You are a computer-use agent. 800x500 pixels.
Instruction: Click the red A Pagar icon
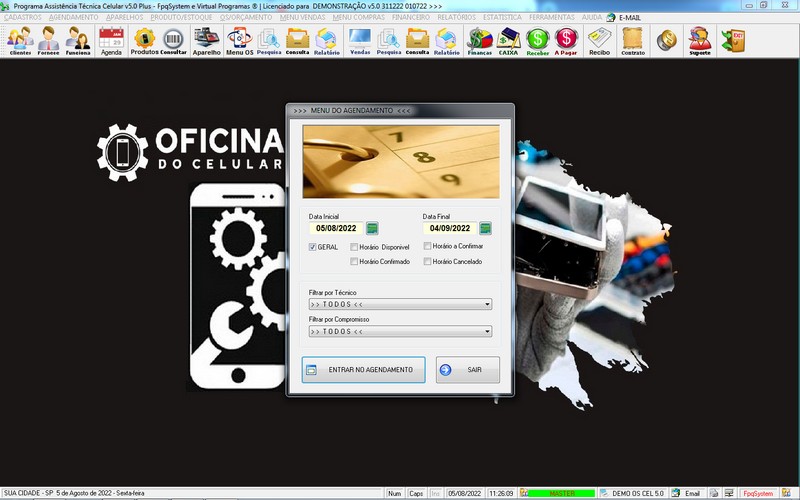pyautogui.click(x=566, y=41)
